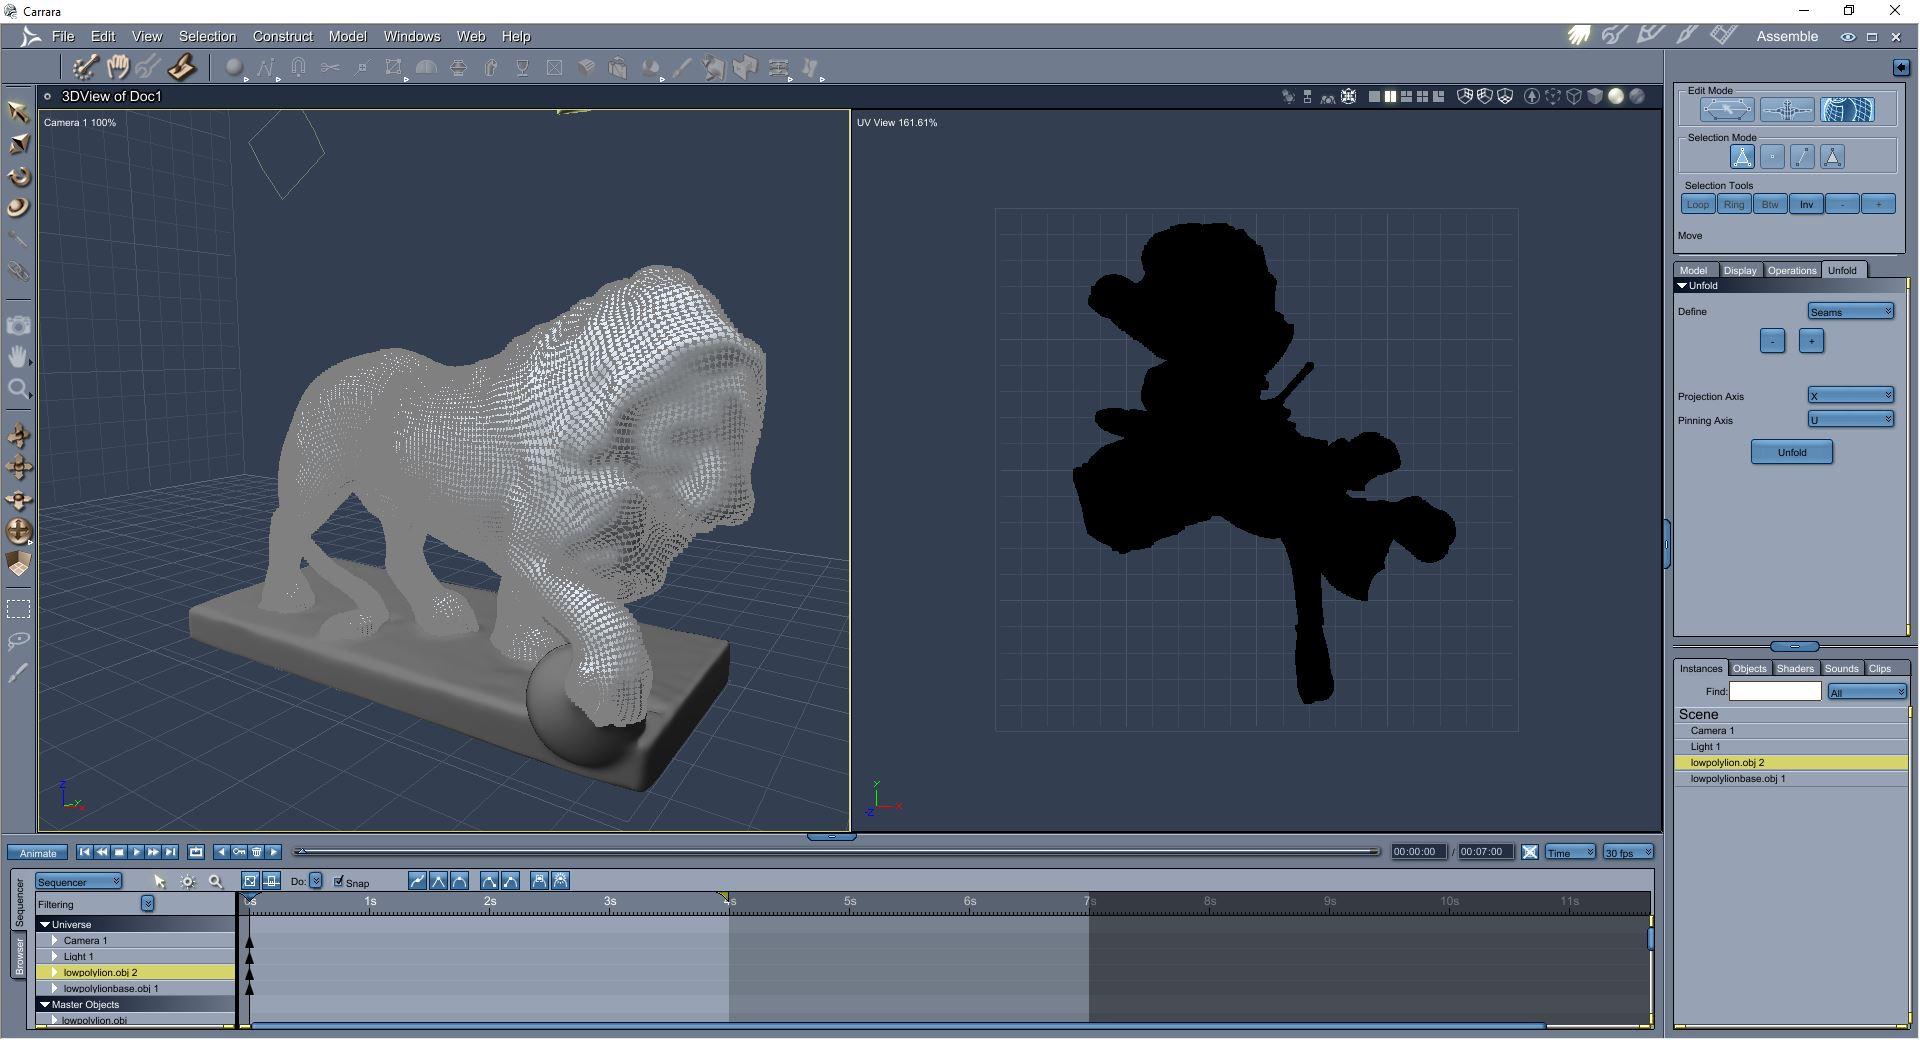
Task: Open the Construct menu
Action: tap(283, 36)
